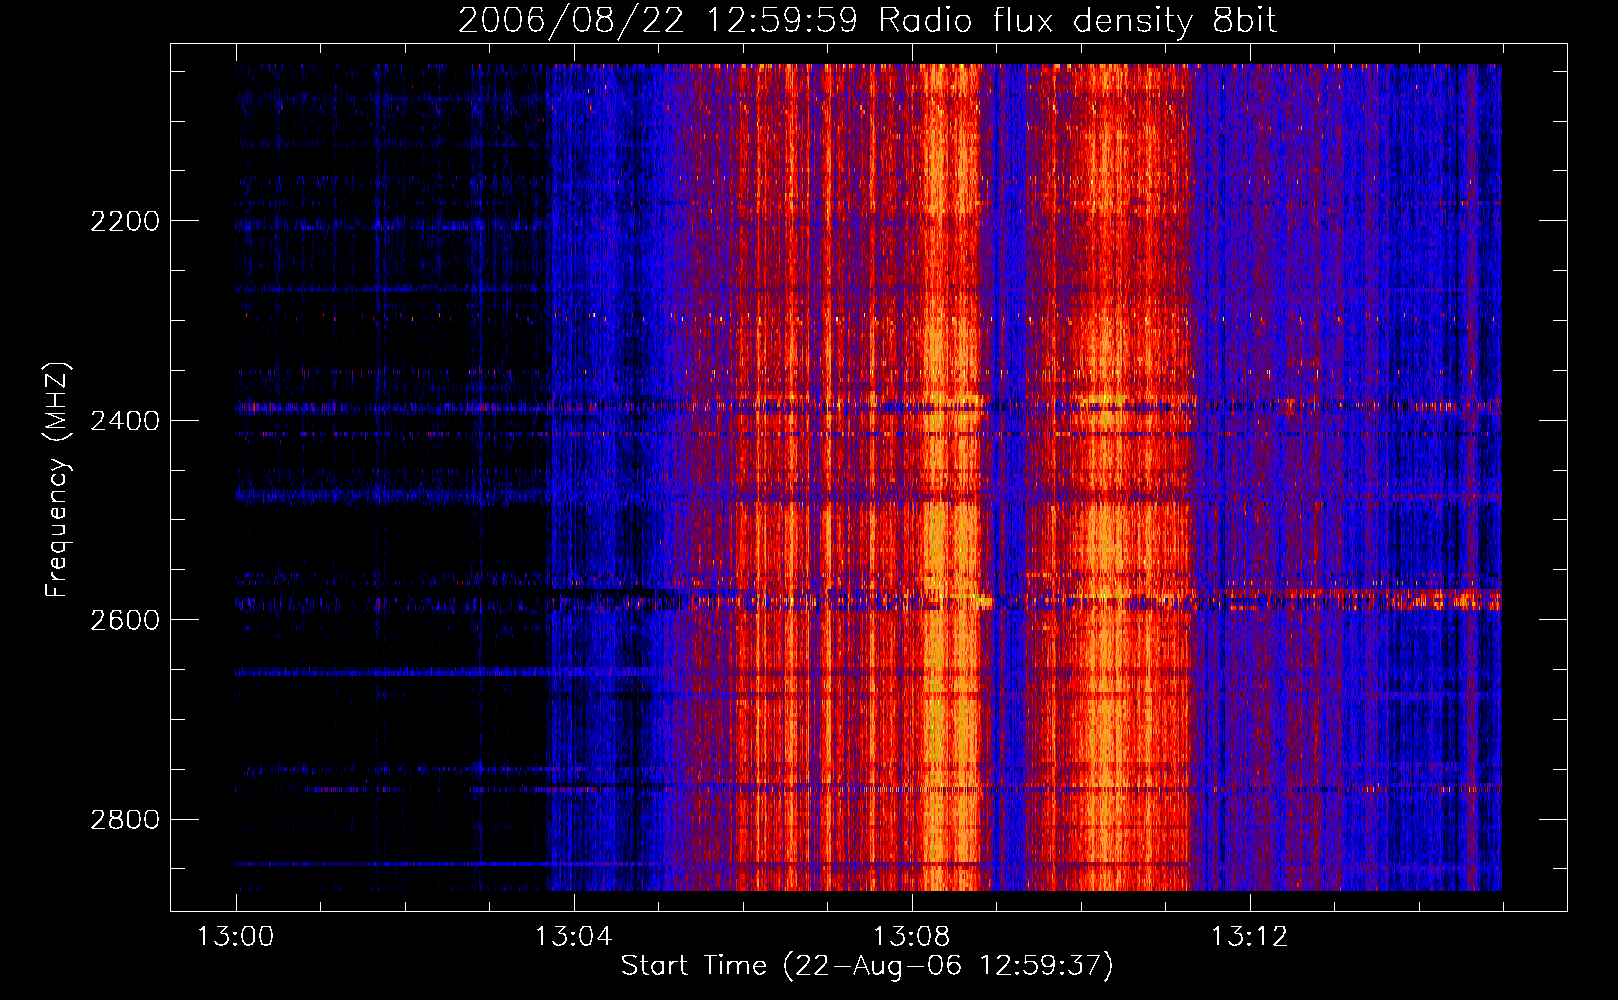Click the 13:04 time tick label
Image resolution: width=1618 pixels, height=1000 pixels.
coord(573,937)
